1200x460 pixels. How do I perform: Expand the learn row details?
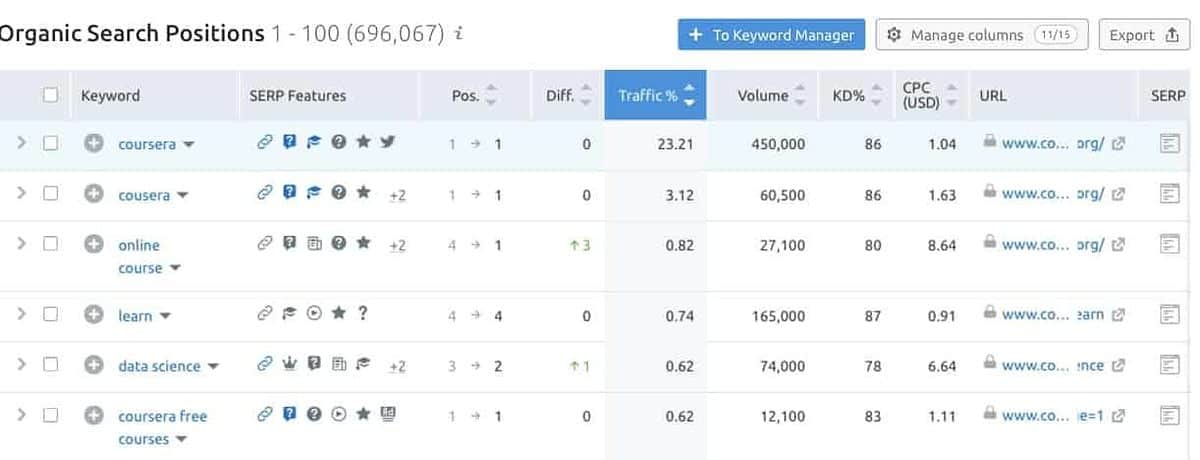tap(20, 315)
